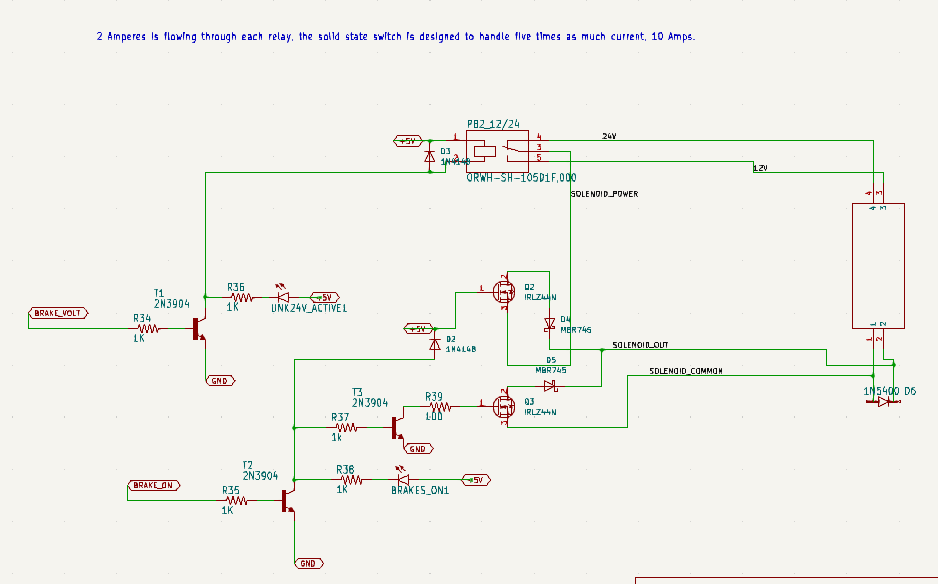
Task: Select the T1 2N3904 transistor symbol
Action: 199,328
